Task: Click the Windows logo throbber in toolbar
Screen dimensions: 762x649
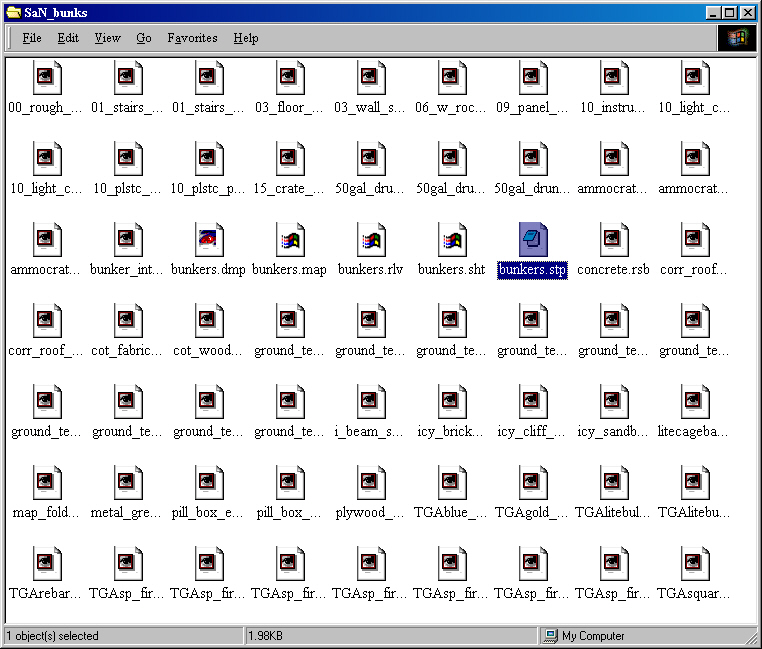Action: [x=737, y=37]
